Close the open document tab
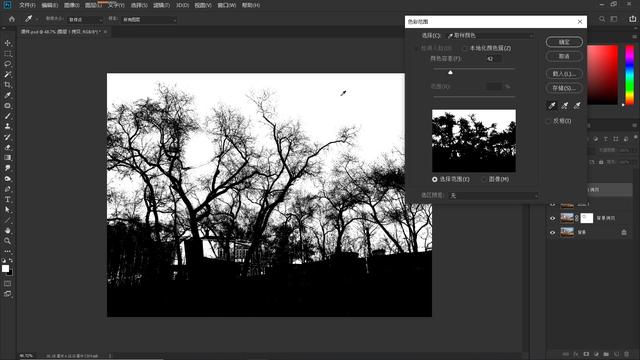The height and width of the screenshot is (360, 640). pyautogui.click(x=105, y=31)
